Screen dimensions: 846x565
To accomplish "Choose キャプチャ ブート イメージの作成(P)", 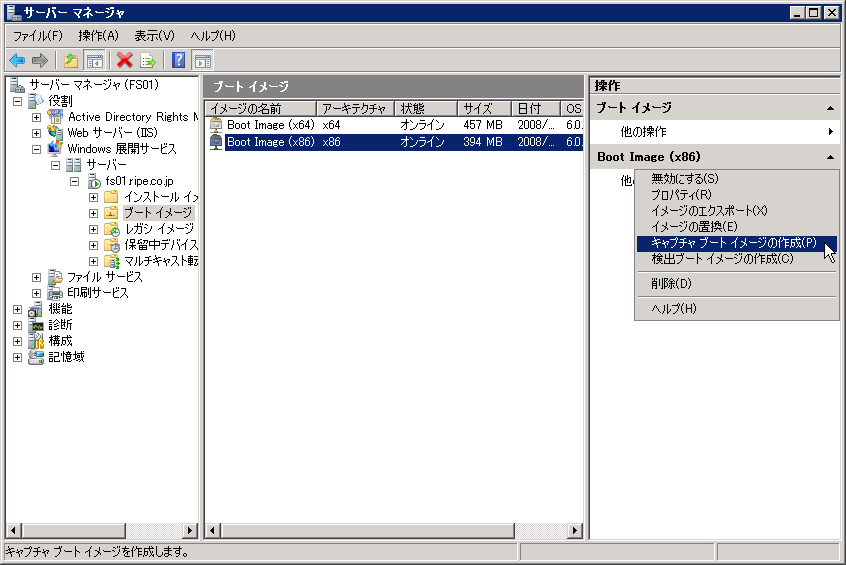I will pyautogui.click(x=736, y=243).
